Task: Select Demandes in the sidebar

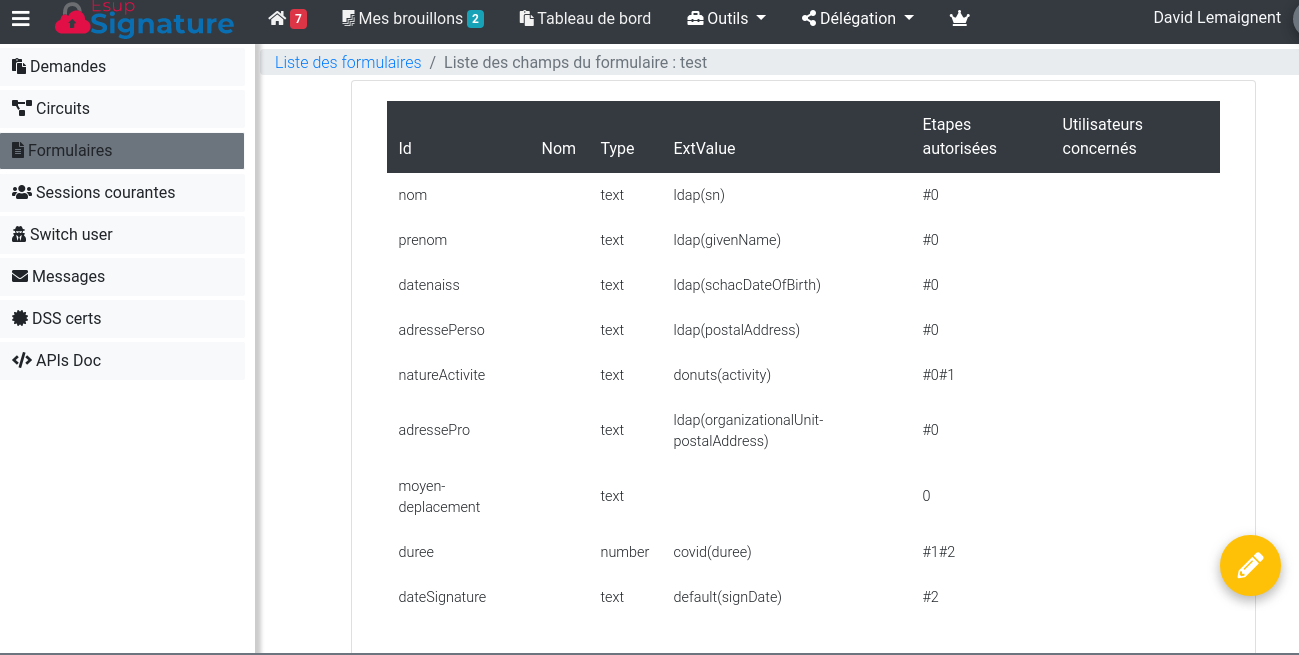Action: [67, 66]
